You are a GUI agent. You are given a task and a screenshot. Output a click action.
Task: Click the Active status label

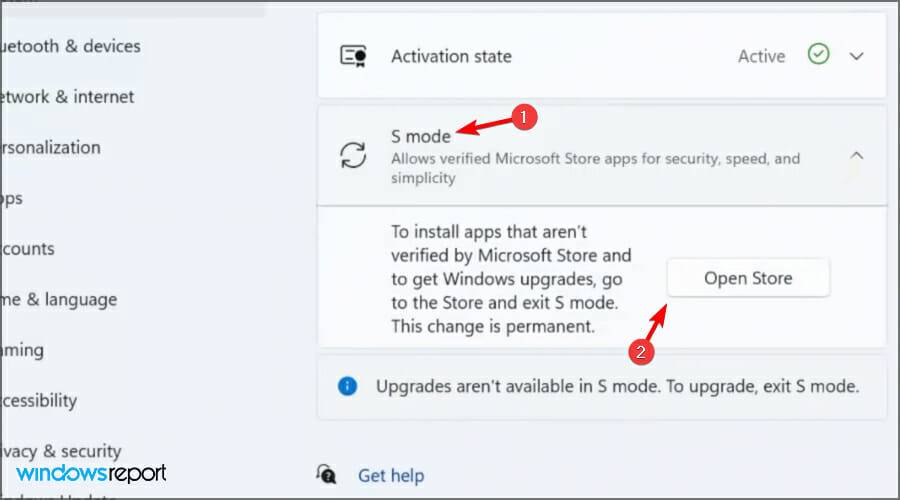(761, 56)
